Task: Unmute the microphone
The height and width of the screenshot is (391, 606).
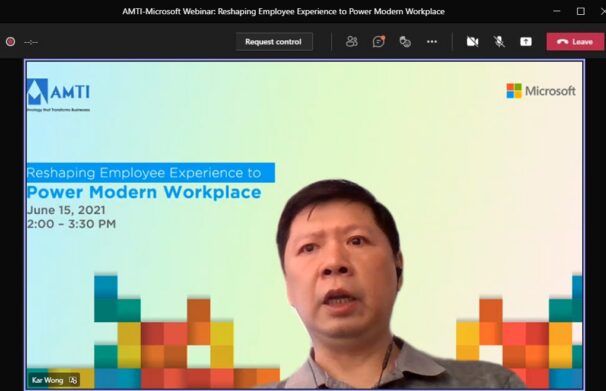Action: (499, 41)
